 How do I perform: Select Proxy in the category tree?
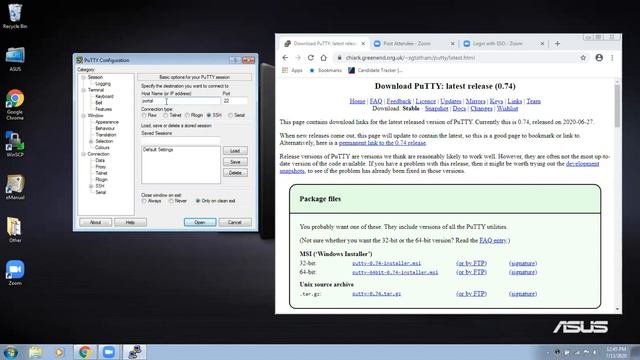pos(100,167)
